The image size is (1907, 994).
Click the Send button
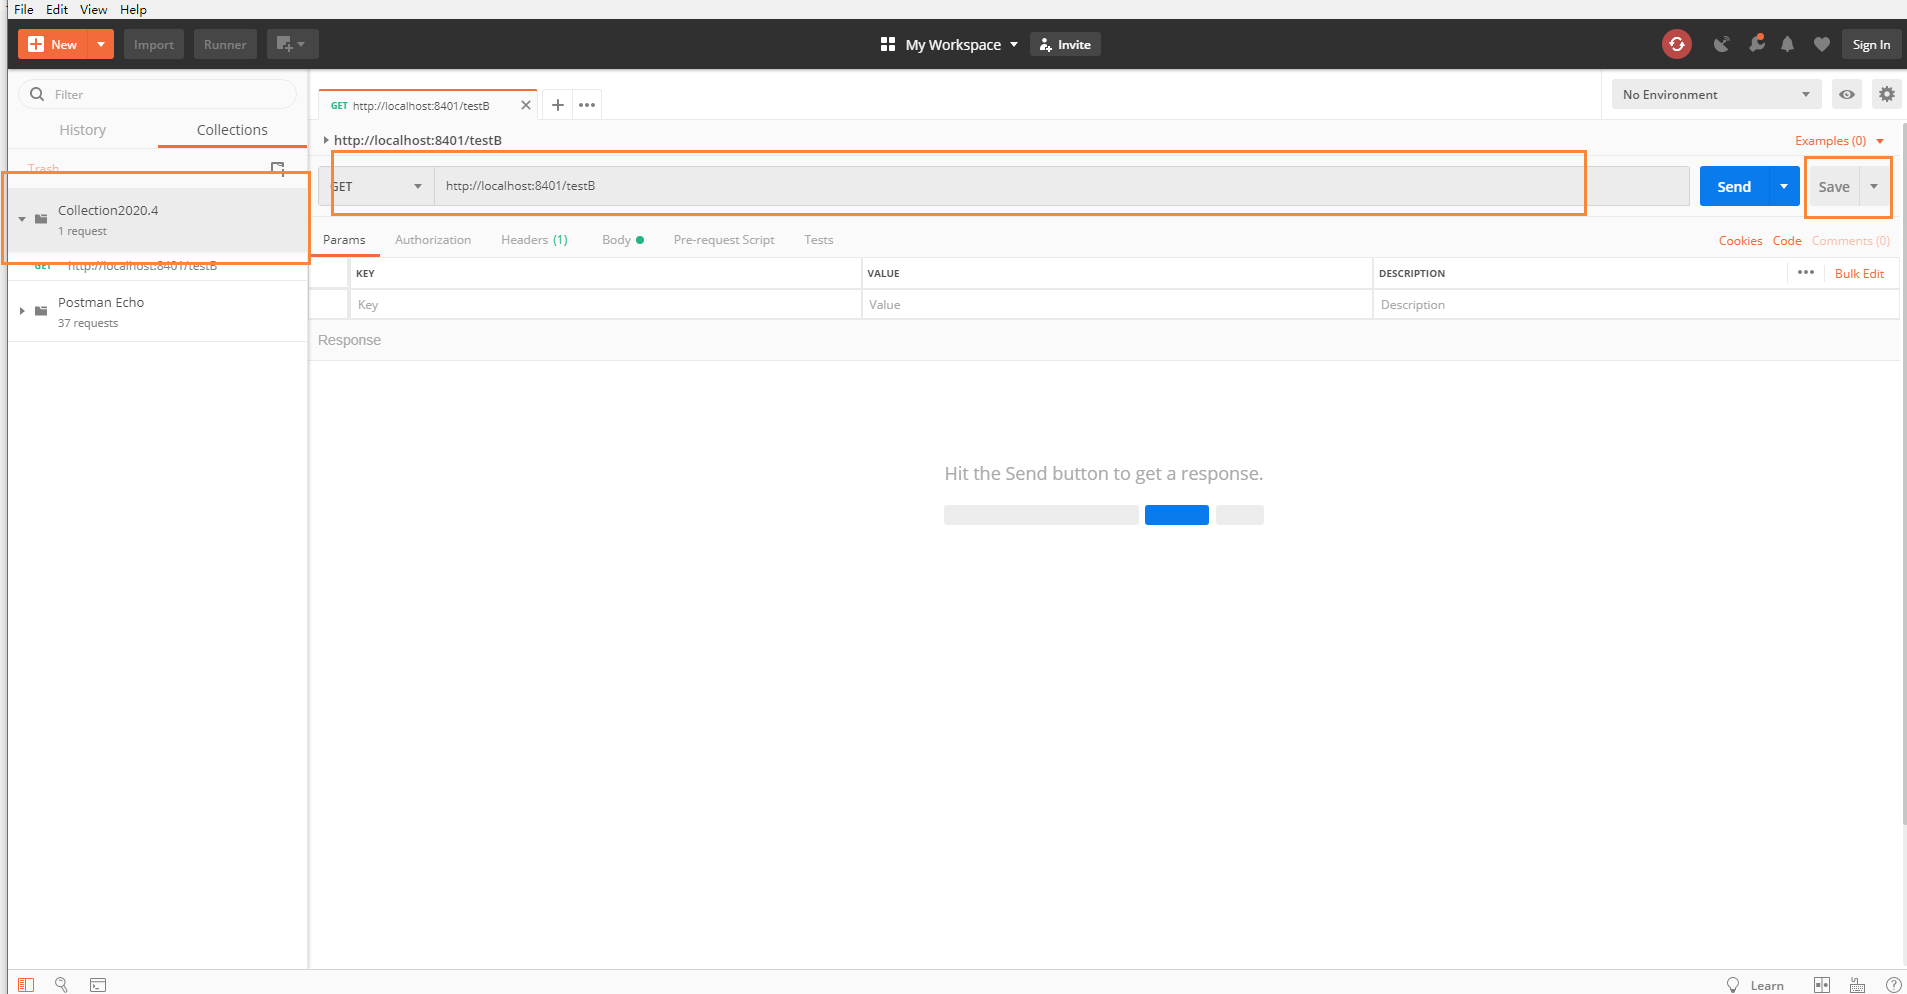(1733, 185)
